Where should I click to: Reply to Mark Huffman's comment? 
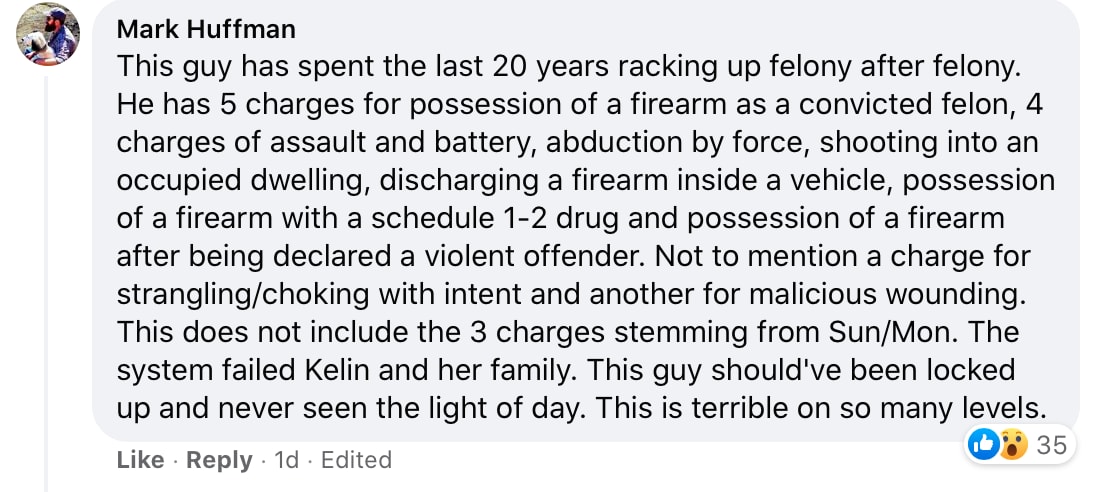tap(219, 460)
